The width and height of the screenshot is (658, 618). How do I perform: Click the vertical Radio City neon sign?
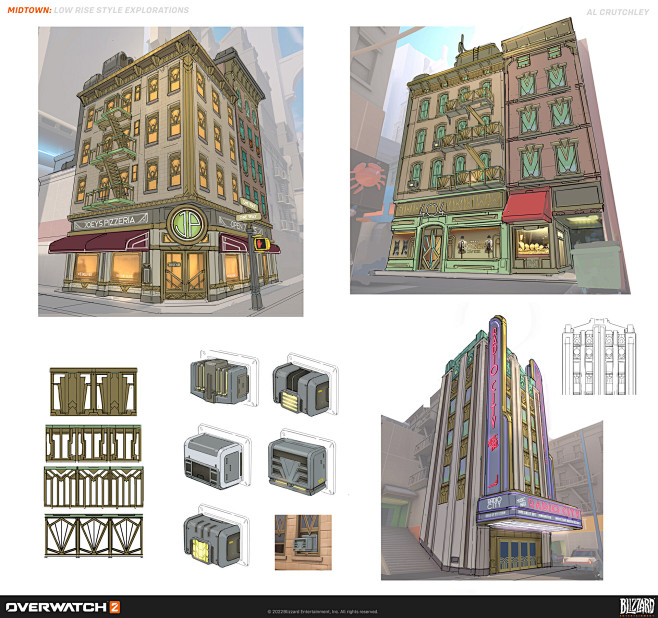[x=496, y=408]
